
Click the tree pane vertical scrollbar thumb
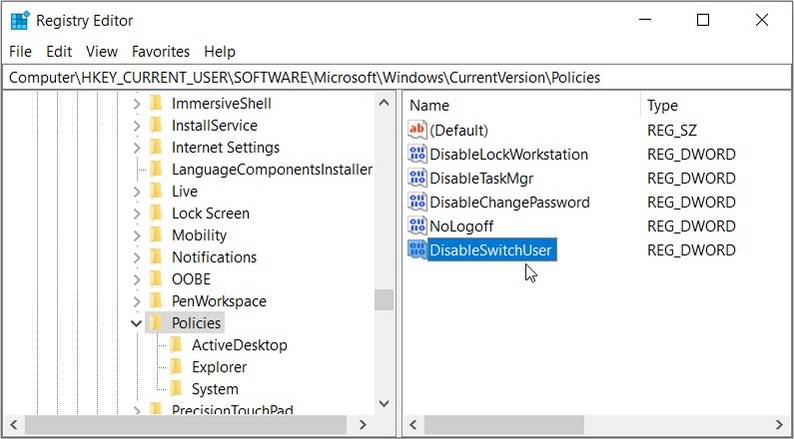[x=384, y=300]
